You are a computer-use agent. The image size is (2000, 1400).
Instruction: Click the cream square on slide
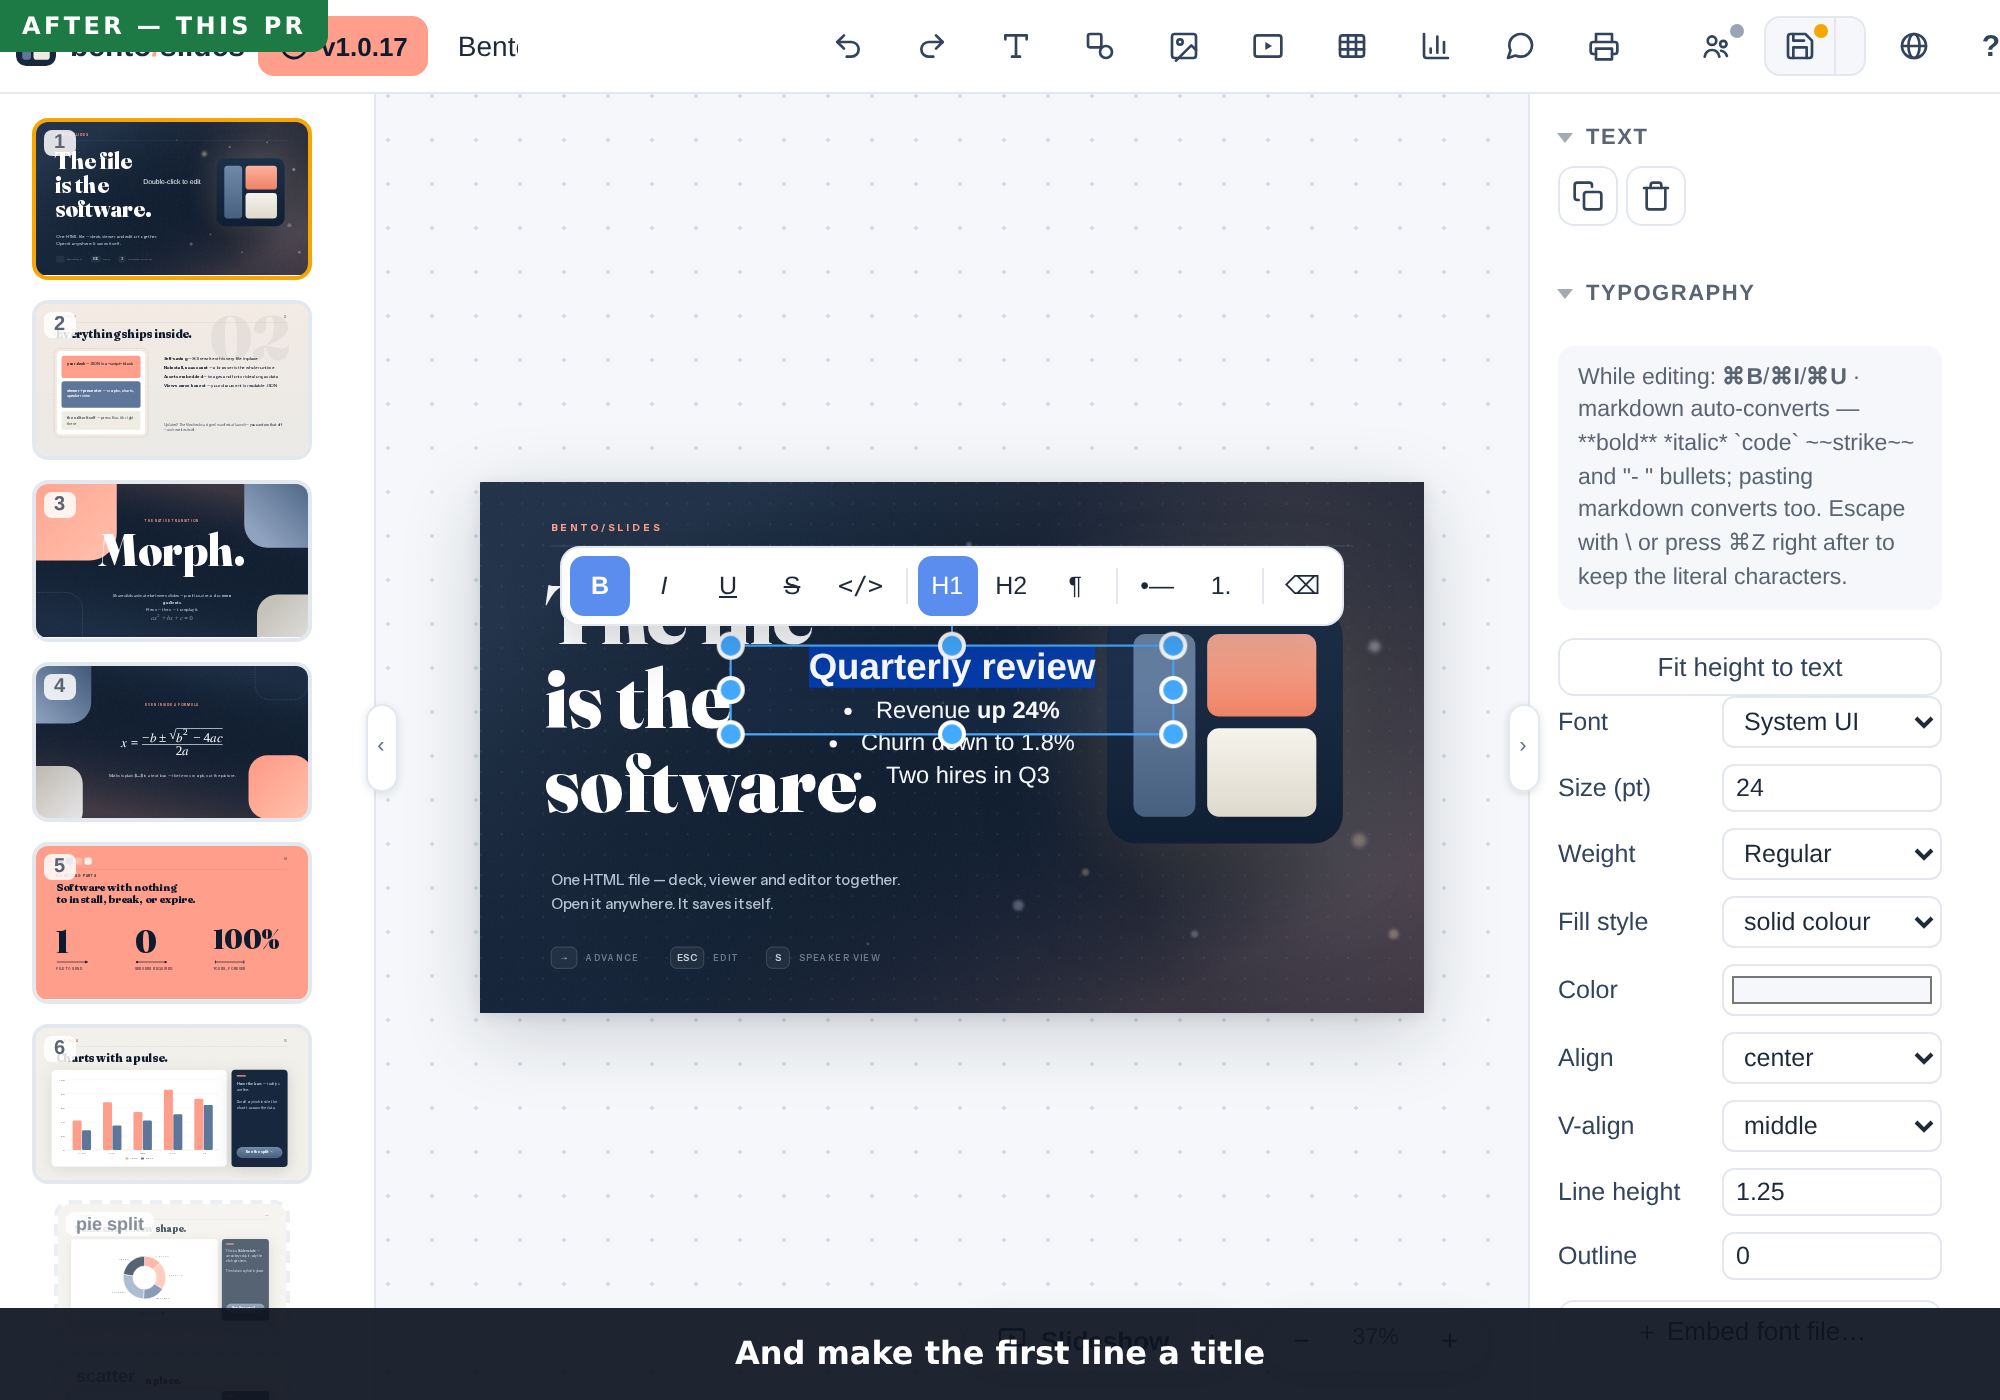coord(1261,772)
